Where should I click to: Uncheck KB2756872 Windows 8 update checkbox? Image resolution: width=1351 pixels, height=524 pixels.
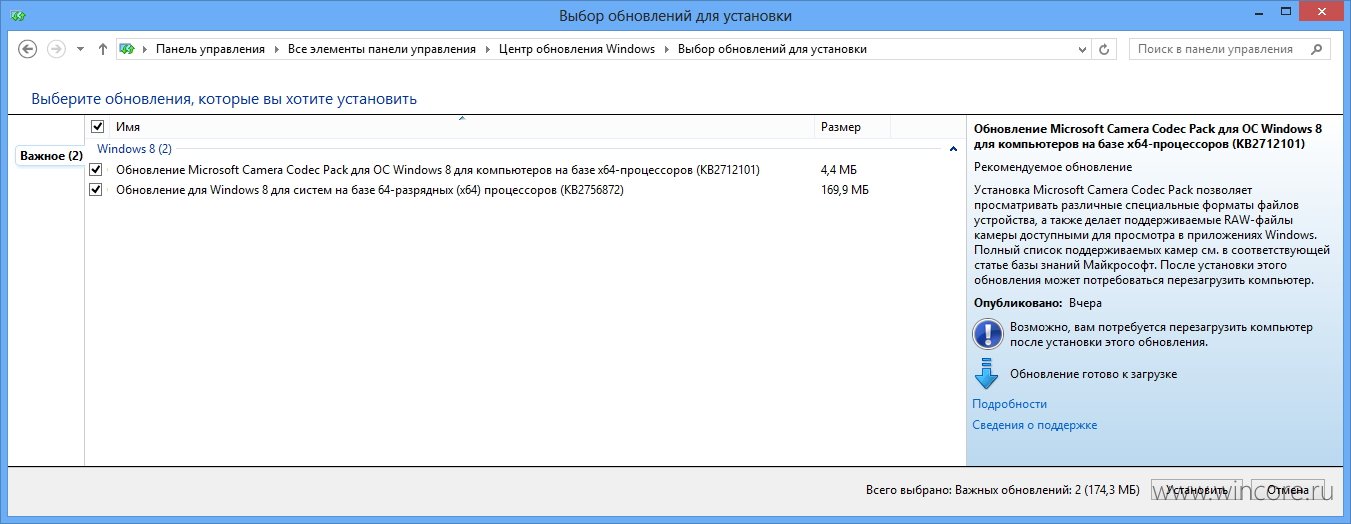tap(96, 190)
